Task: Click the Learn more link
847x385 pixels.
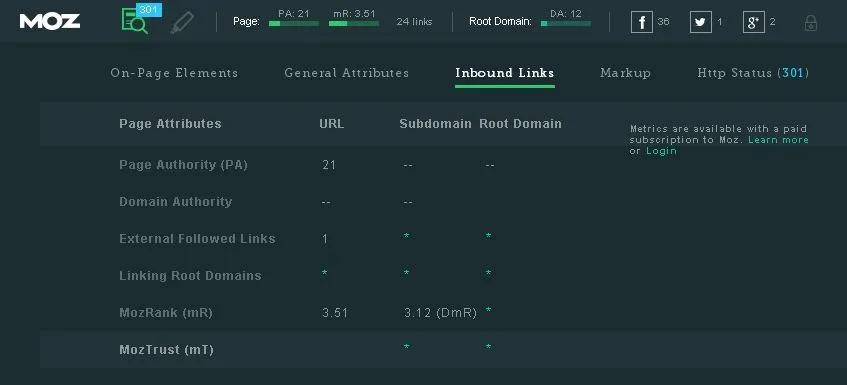Action: point(778,140)
